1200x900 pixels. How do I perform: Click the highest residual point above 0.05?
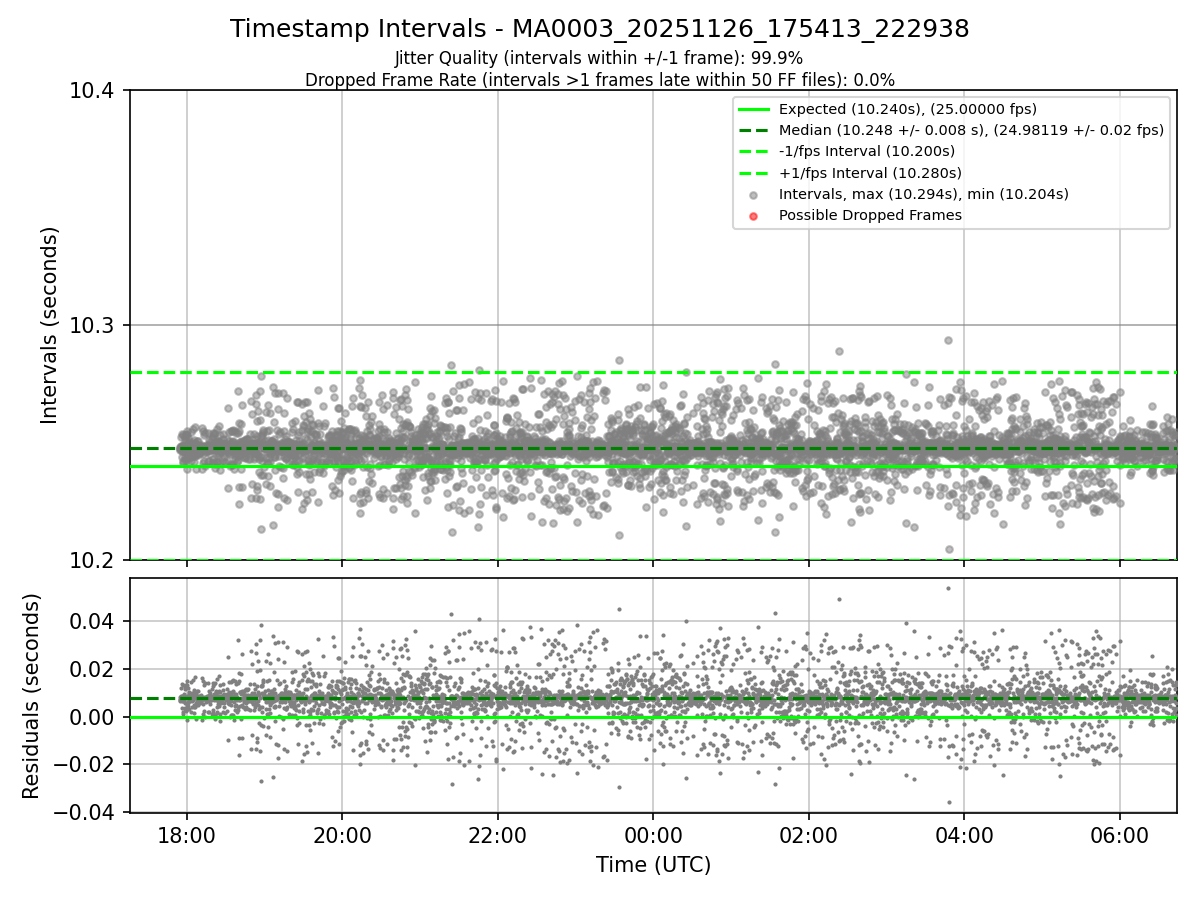click(948, 588)
